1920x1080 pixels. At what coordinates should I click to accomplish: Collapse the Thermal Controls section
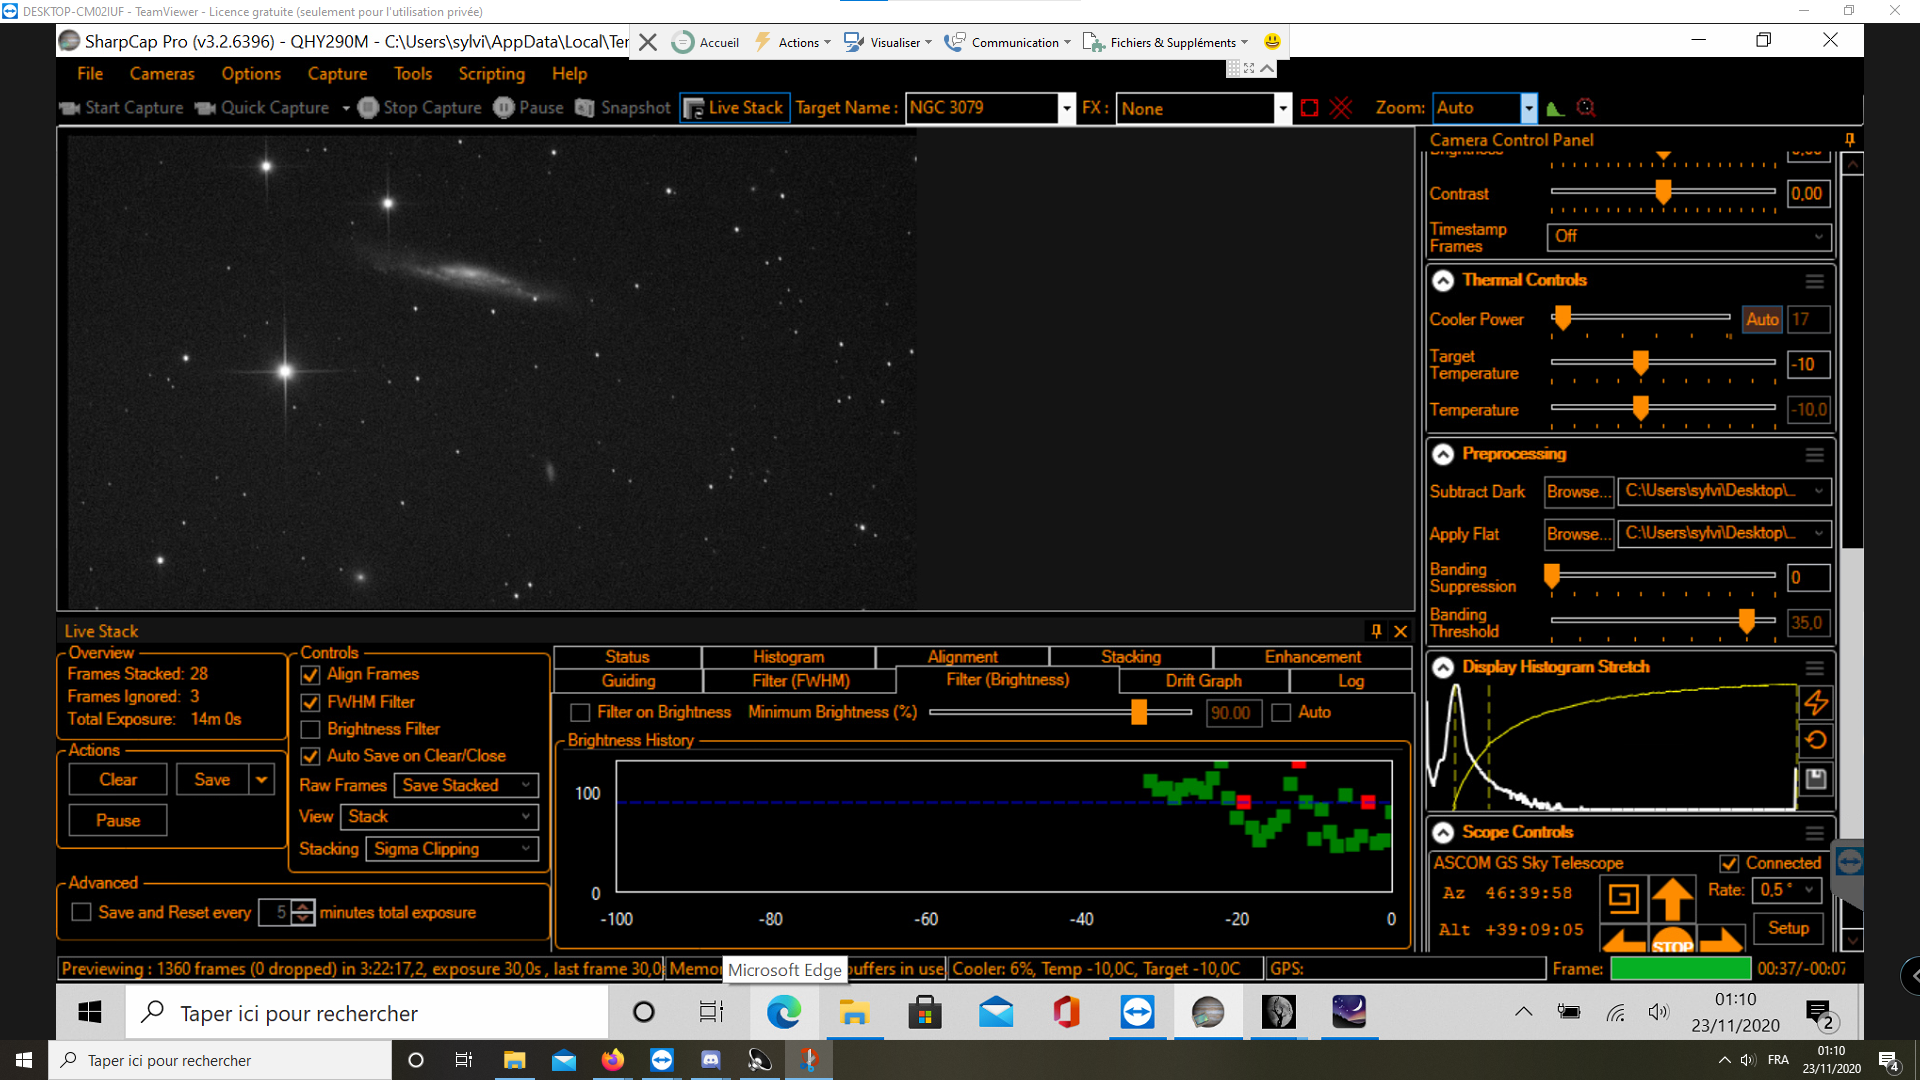coord(1442,281)
